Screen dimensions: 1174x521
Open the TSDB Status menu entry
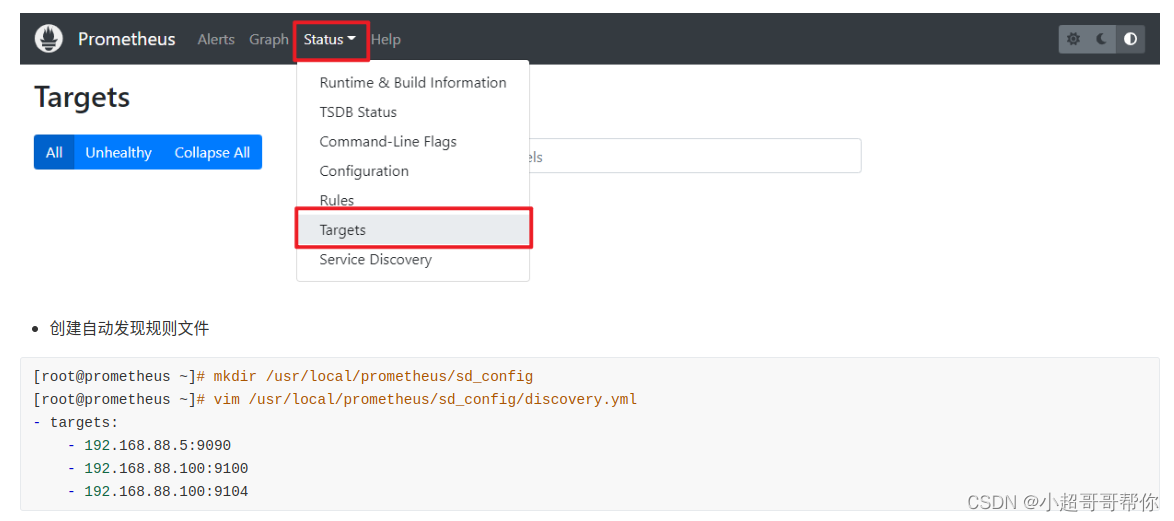pyautogui.click(x=413, y=112)
